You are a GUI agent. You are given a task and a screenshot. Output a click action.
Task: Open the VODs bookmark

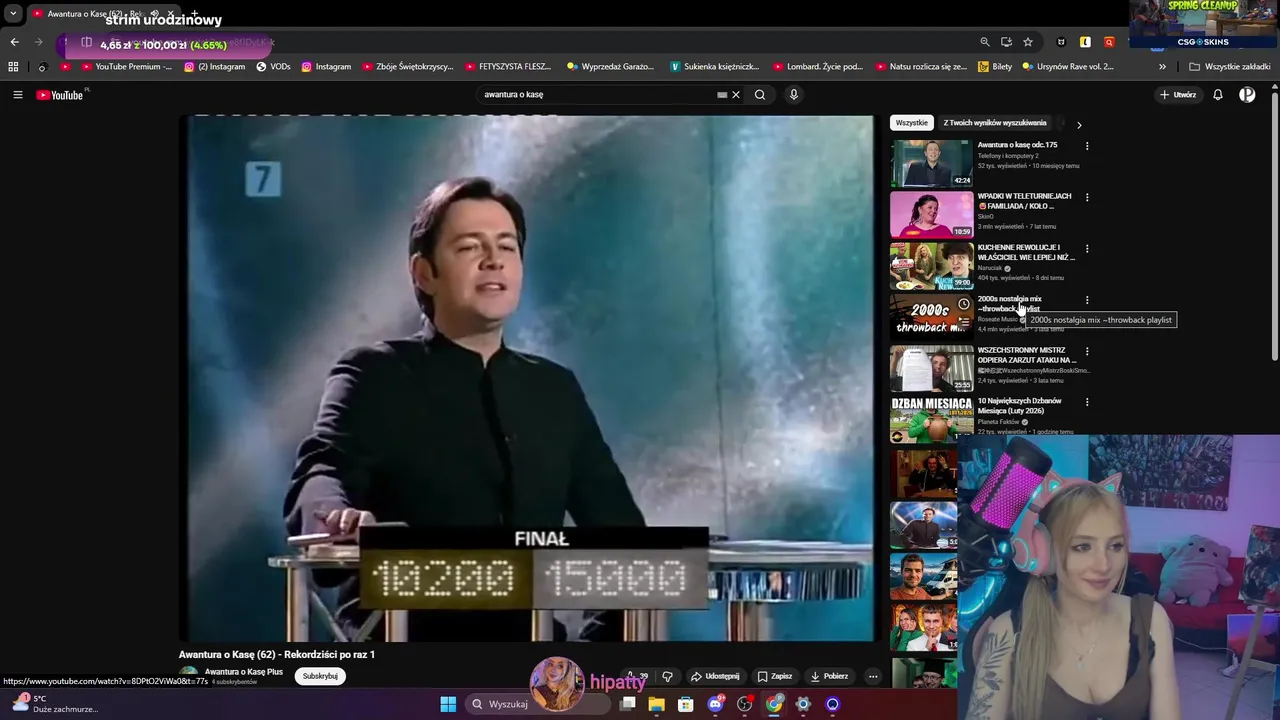pyautogui.click(x=273, y=67)
